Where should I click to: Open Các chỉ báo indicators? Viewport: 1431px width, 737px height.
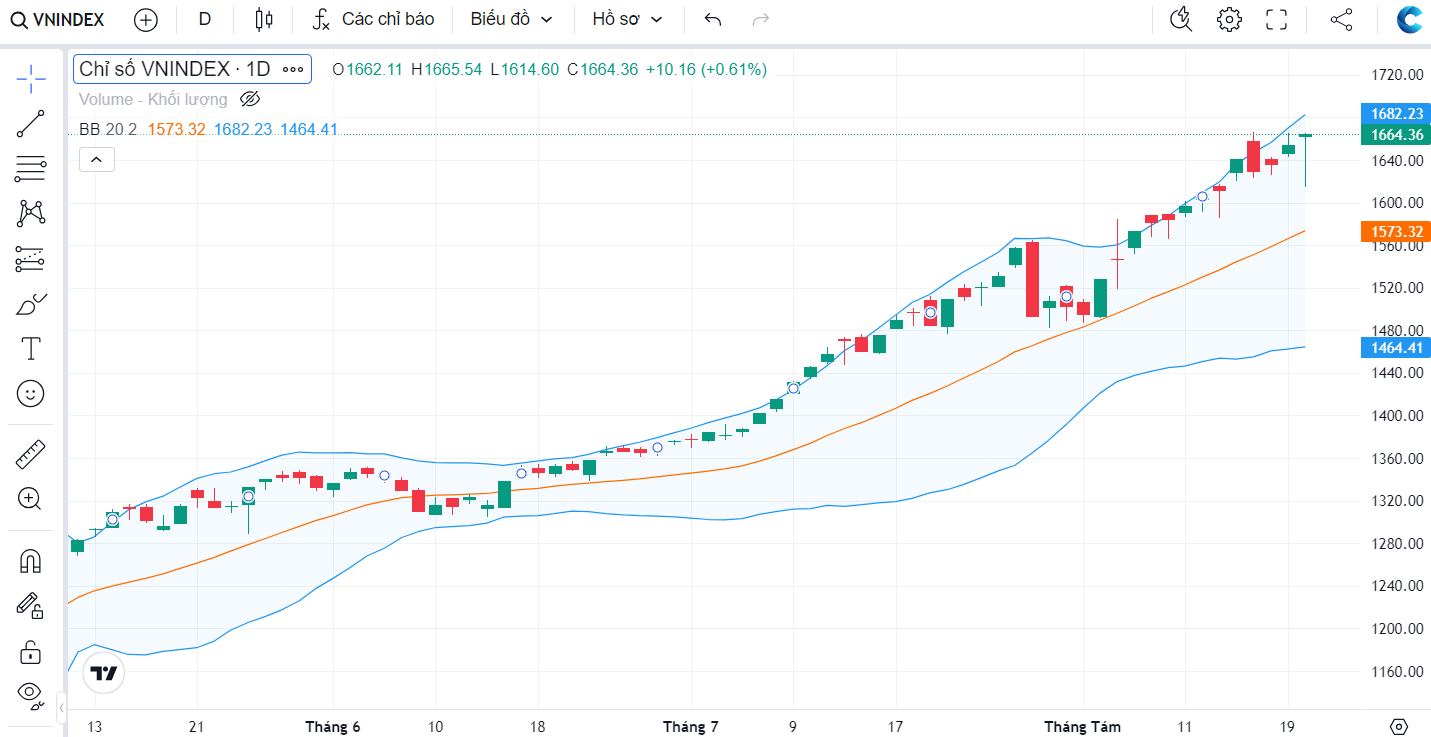click(373, 19)
